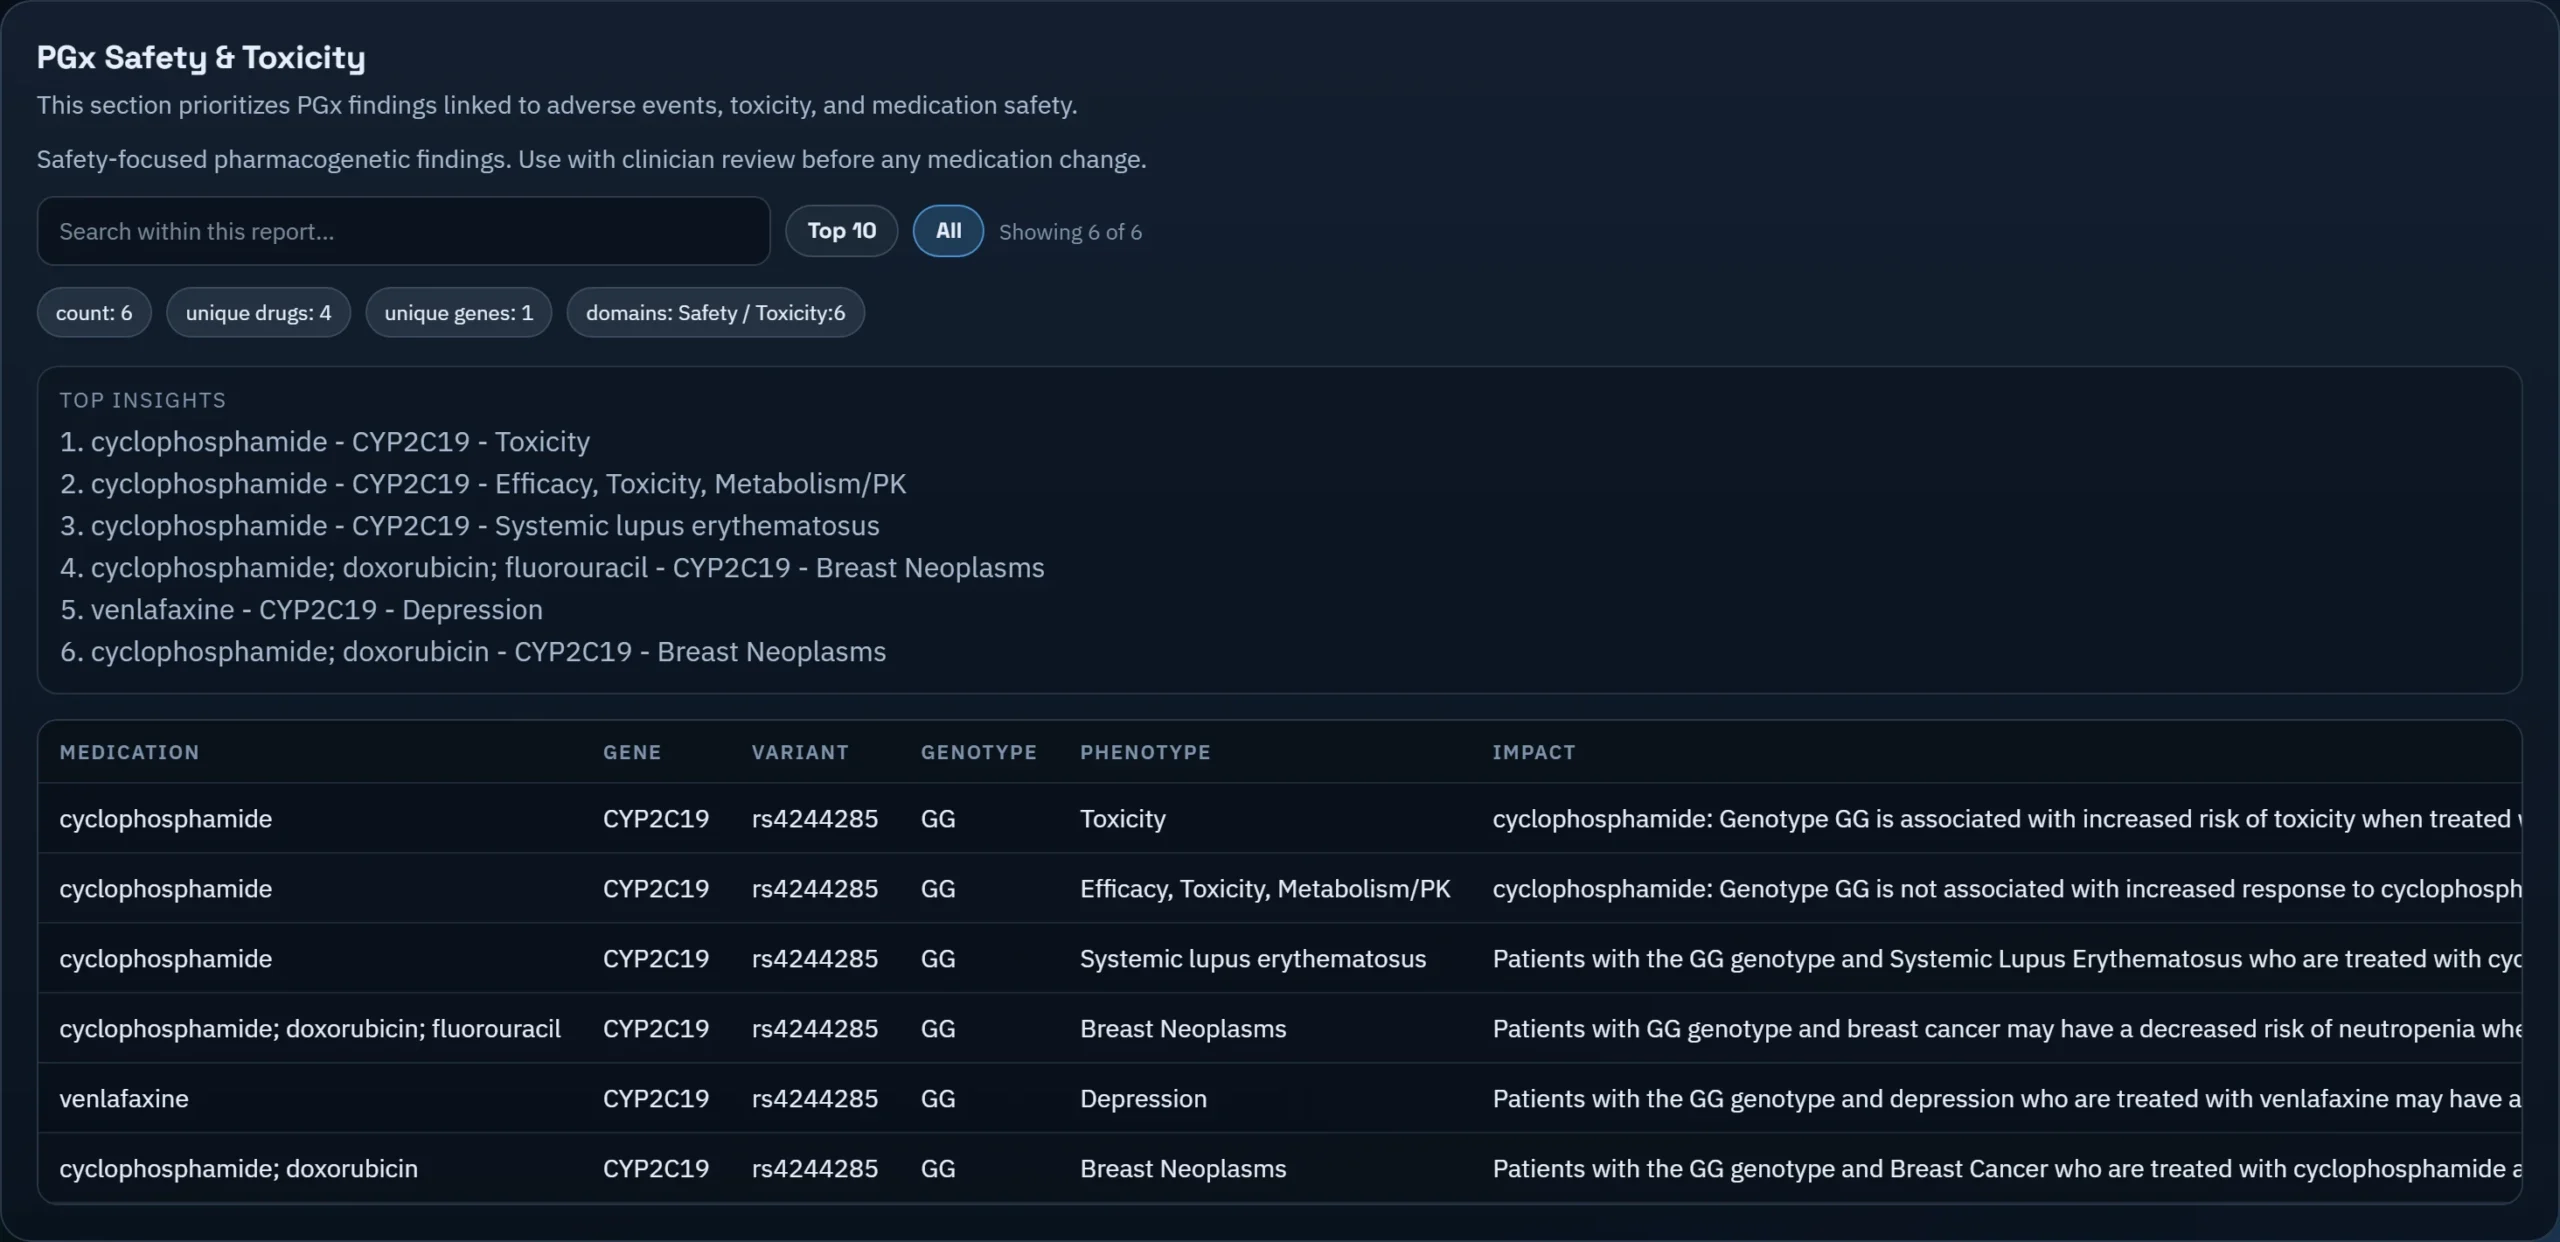Screen dimensions: 2560x1242
Task: Click the Genotype column header
Action: click(x=978, y=752)
